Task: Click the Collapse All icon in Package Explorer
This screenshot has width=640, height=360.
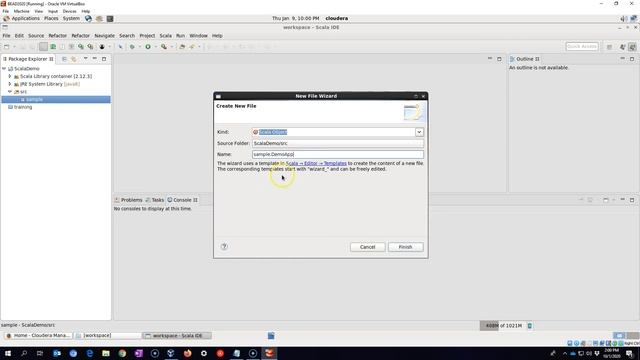Action: tap(64, 59)
